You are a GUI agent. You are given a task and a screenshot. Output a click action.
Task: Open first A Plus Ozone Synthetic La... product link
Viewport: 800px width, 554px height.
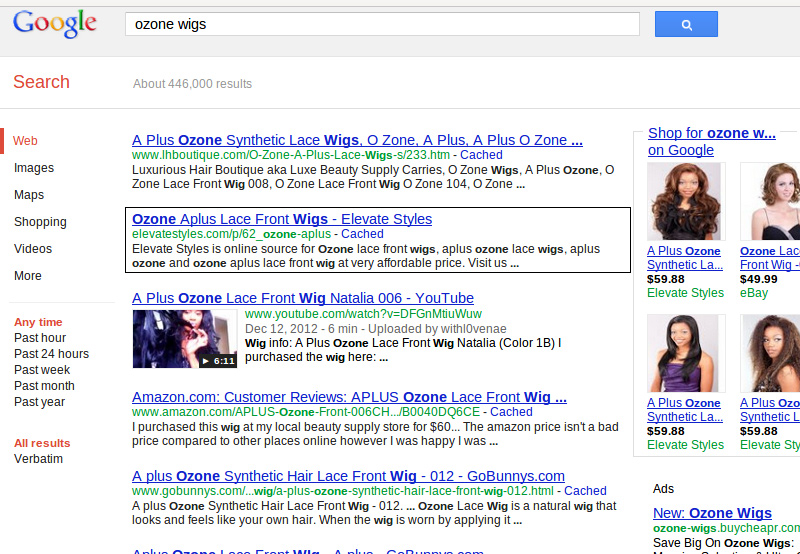coord(685,258)
